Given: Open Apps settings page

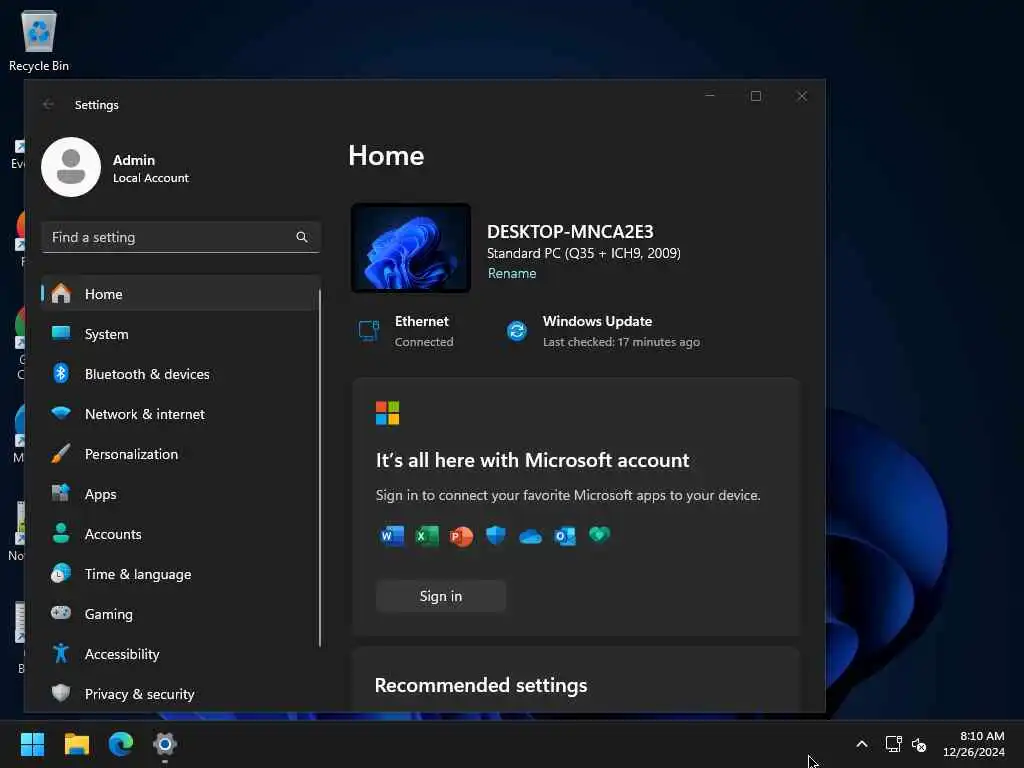Looking at the screenshot, I should tap(181, 494).
